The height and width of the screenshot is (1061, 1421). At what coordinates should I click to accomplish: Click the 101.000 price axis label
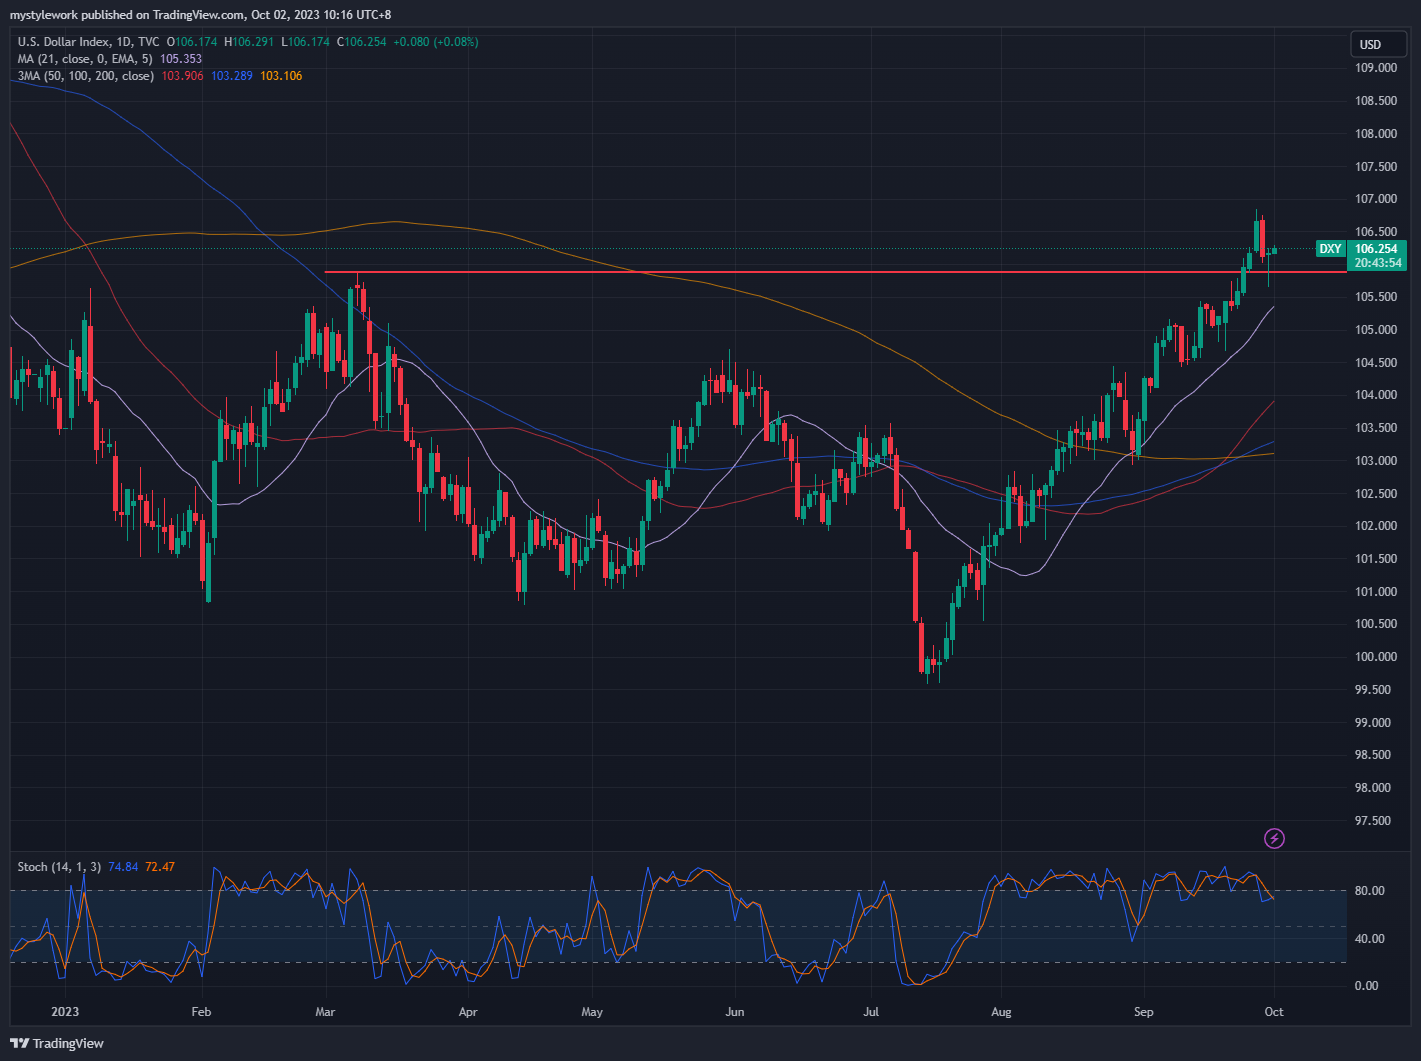1376,592
